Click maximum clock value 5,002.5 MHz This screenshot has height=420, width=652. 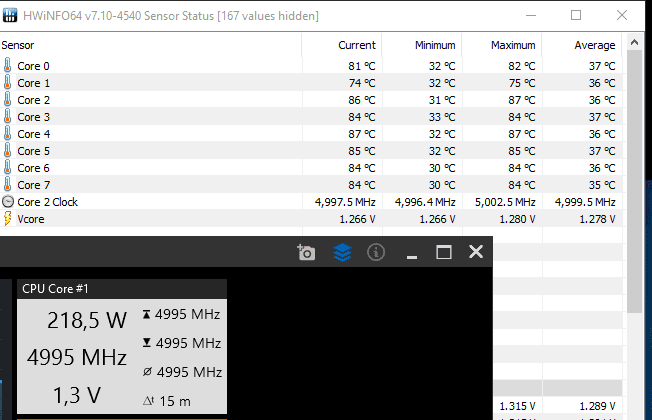[505, 202]
